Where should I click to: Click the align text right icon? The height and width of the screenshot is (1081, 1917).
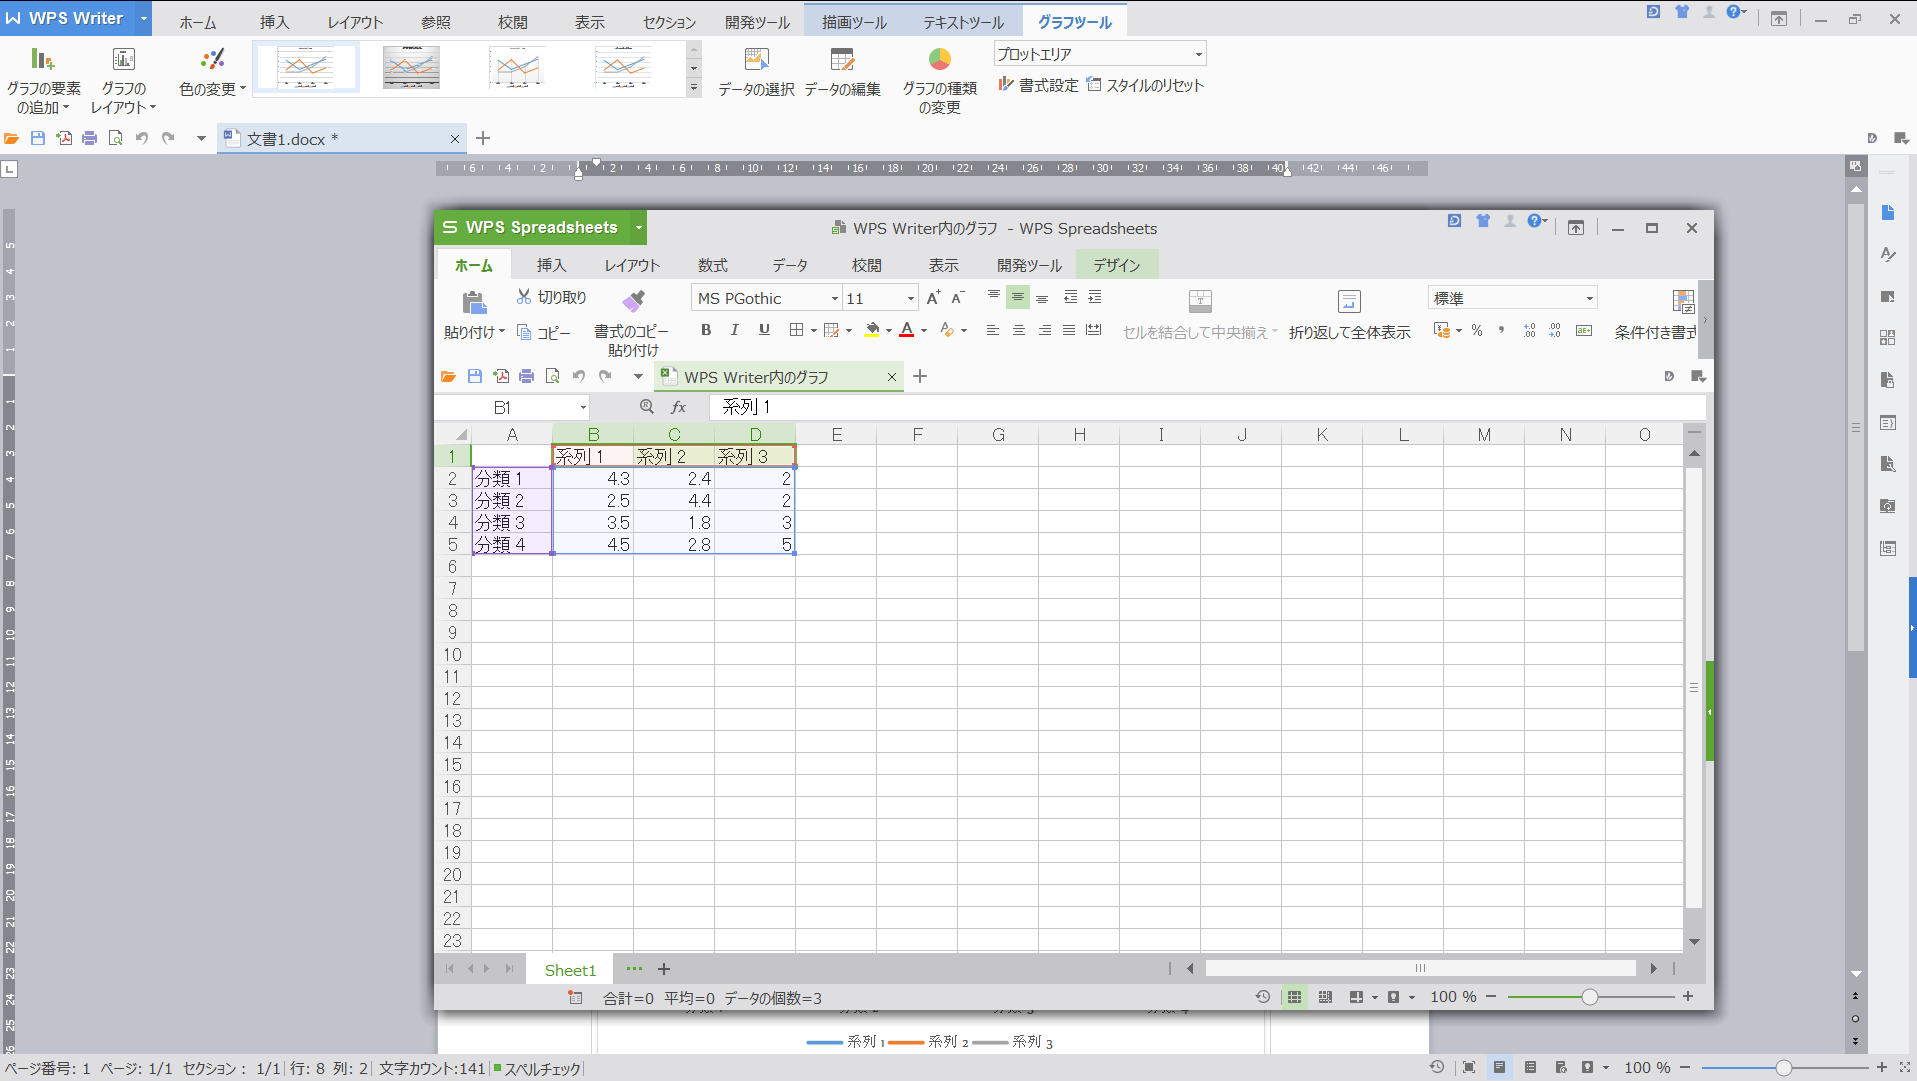(1044, 330)
